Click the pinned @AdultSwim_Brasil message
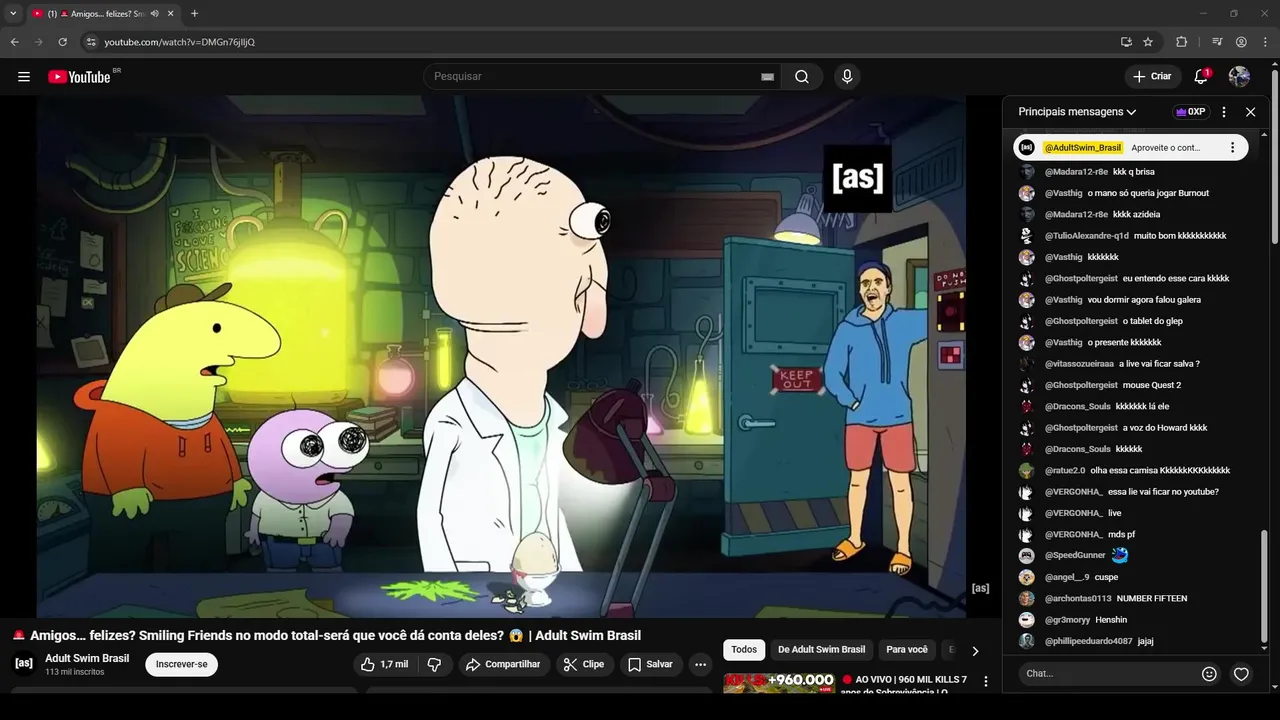1280x720 pixels. coord(1130,147)
